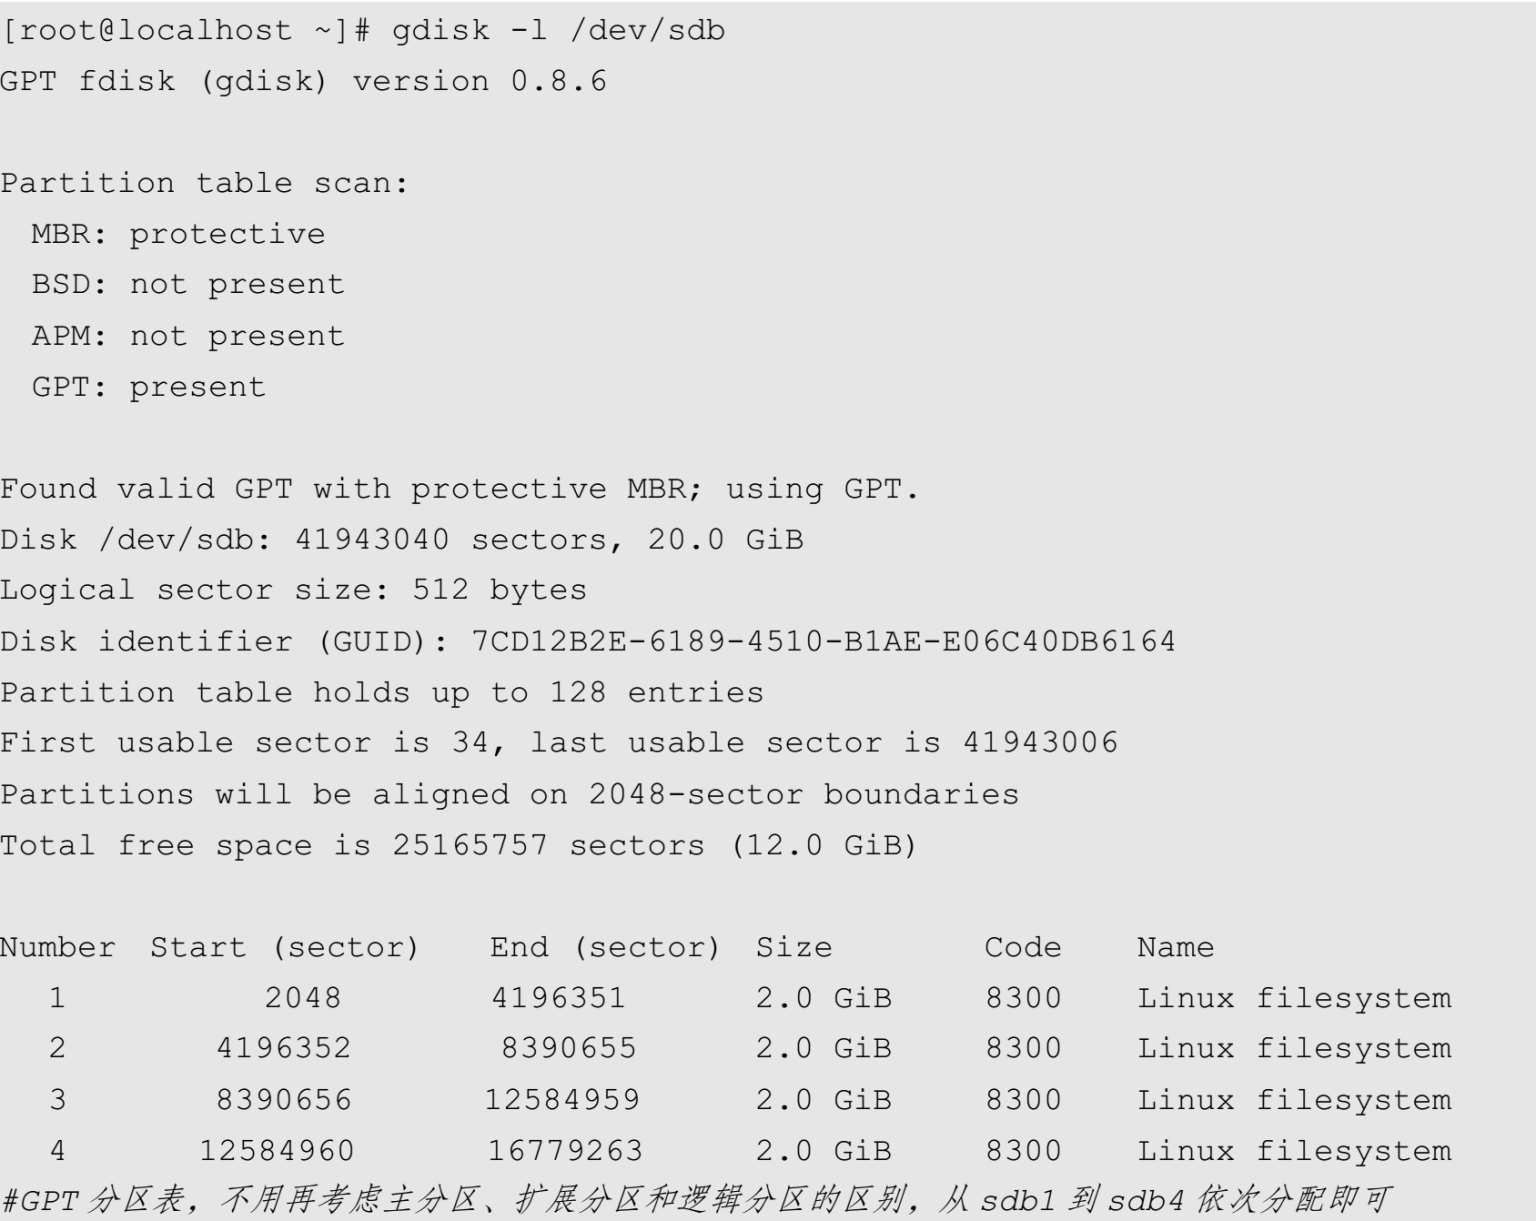The image size is (1536, 1221).
Task: Click the disk GUID identifier value
Action: coord(823,641)
